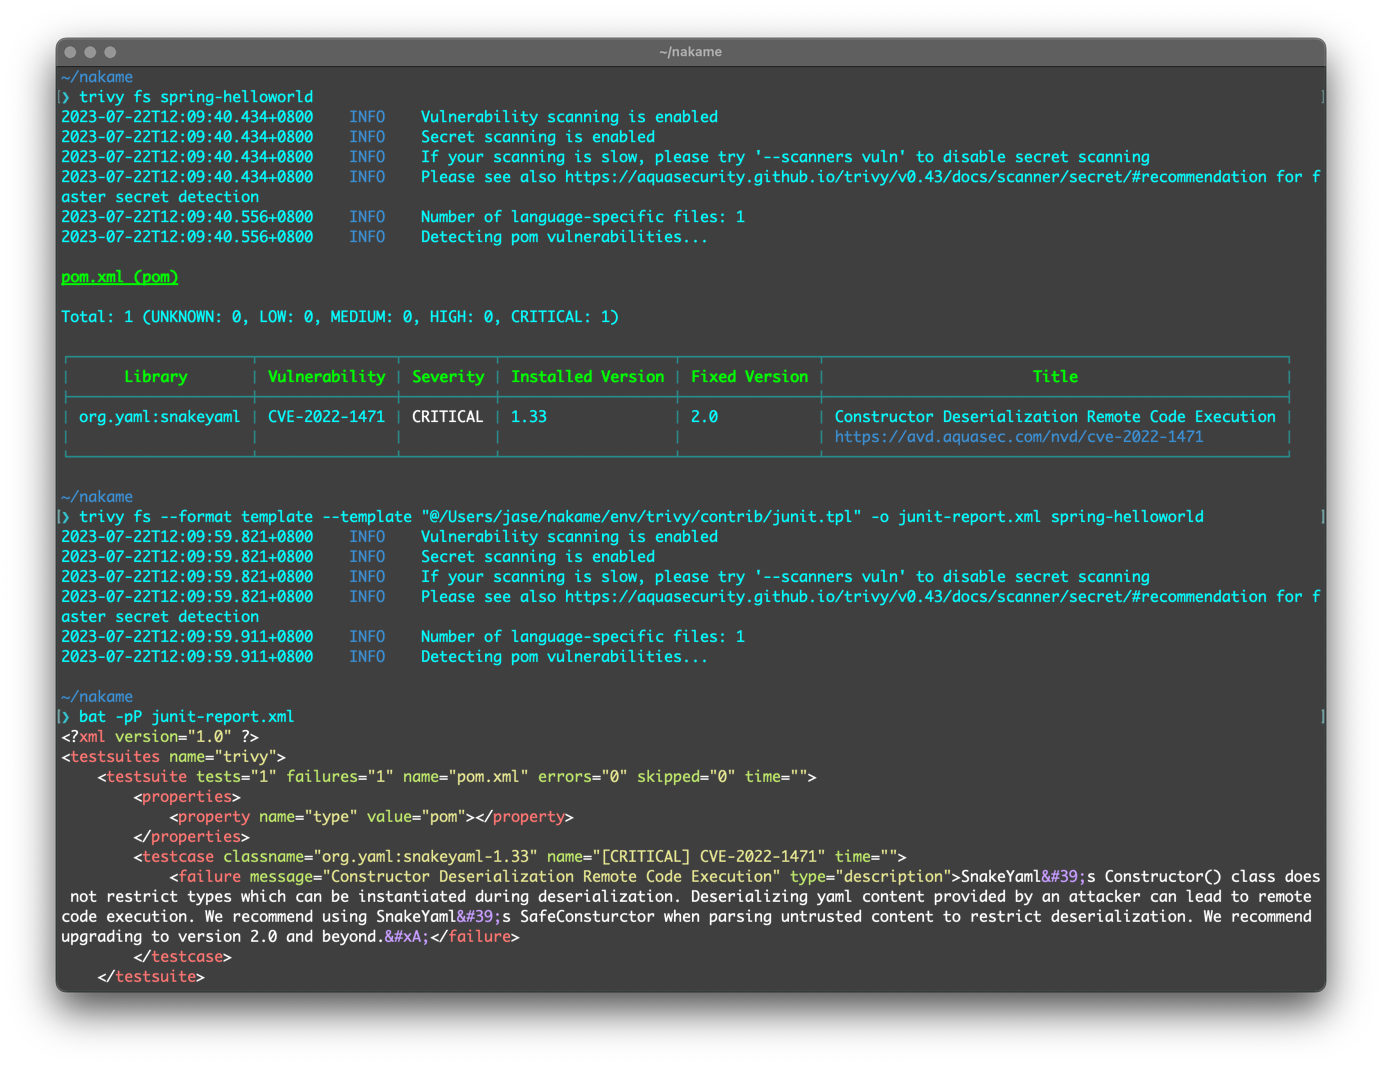Click the underlined pom.xml (pom) heading
The image size is (1382, 1066).
(x=119, y=277)
